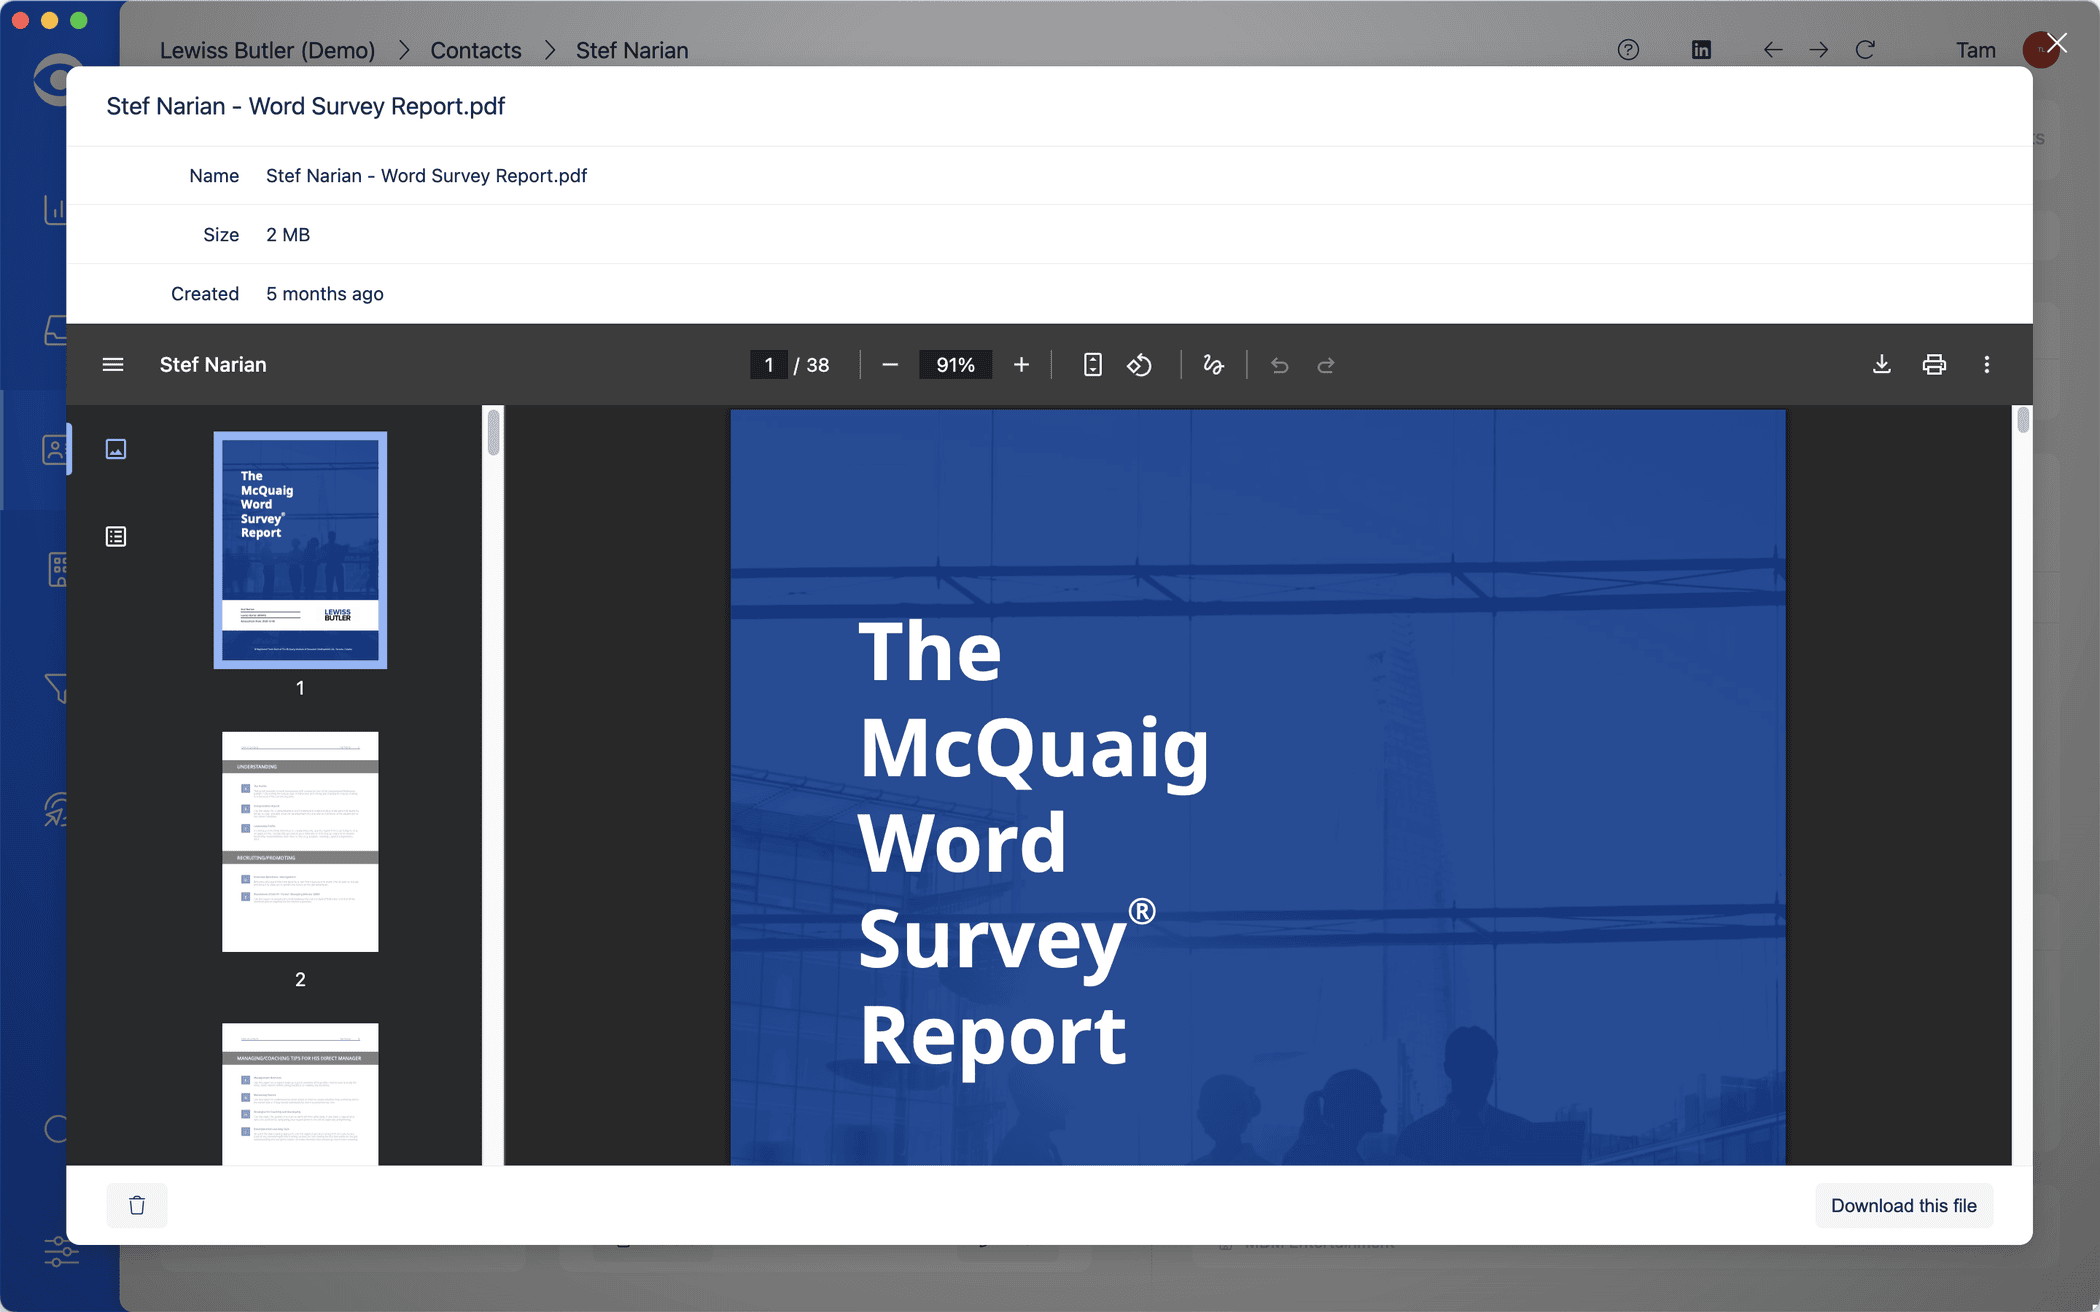
Task: Click the zoom in plus button
Action: [x=1021, y=365]
